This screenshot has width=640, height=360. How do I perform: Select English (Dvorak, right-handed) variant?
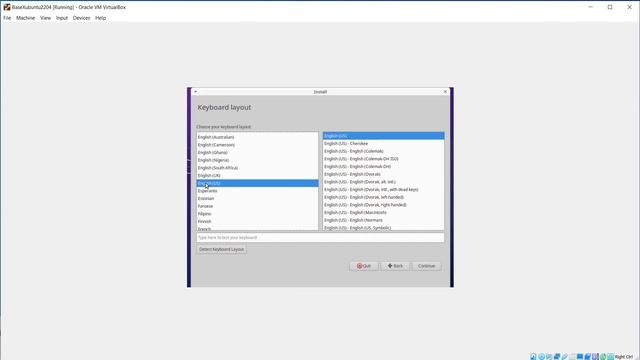[x=383, y=205]
